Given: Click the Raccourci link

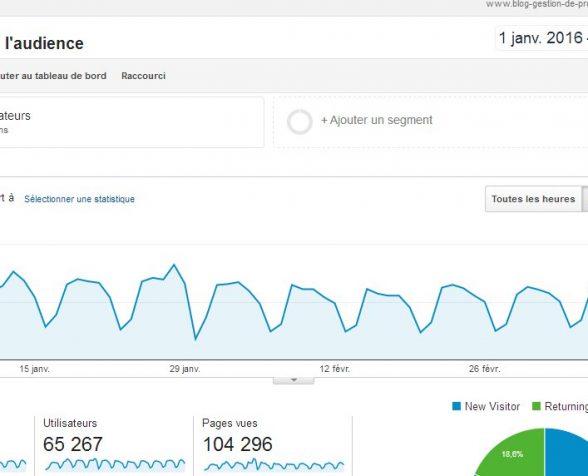Looking at the screenshot, I should 143,76.
